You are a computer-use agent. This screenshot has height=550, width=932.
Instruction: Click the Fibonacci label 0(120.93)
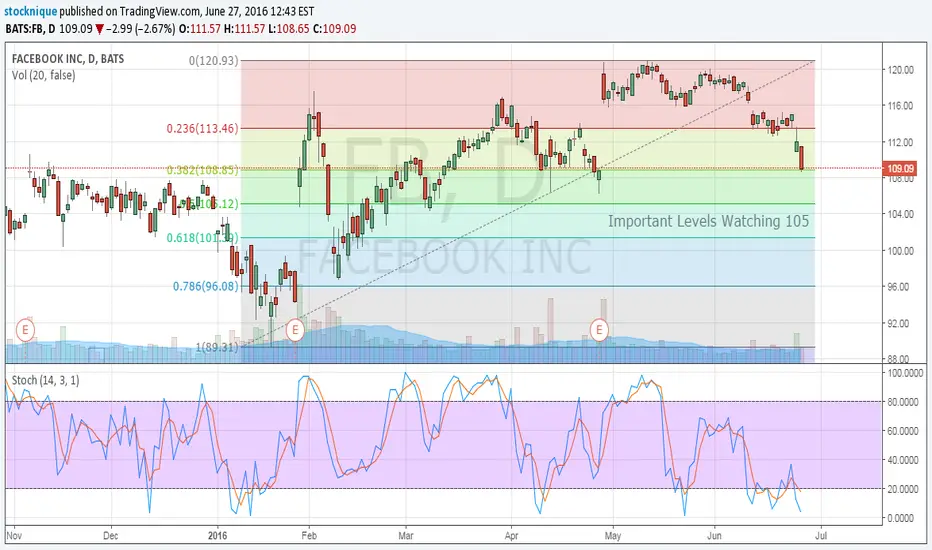[213, 61]
